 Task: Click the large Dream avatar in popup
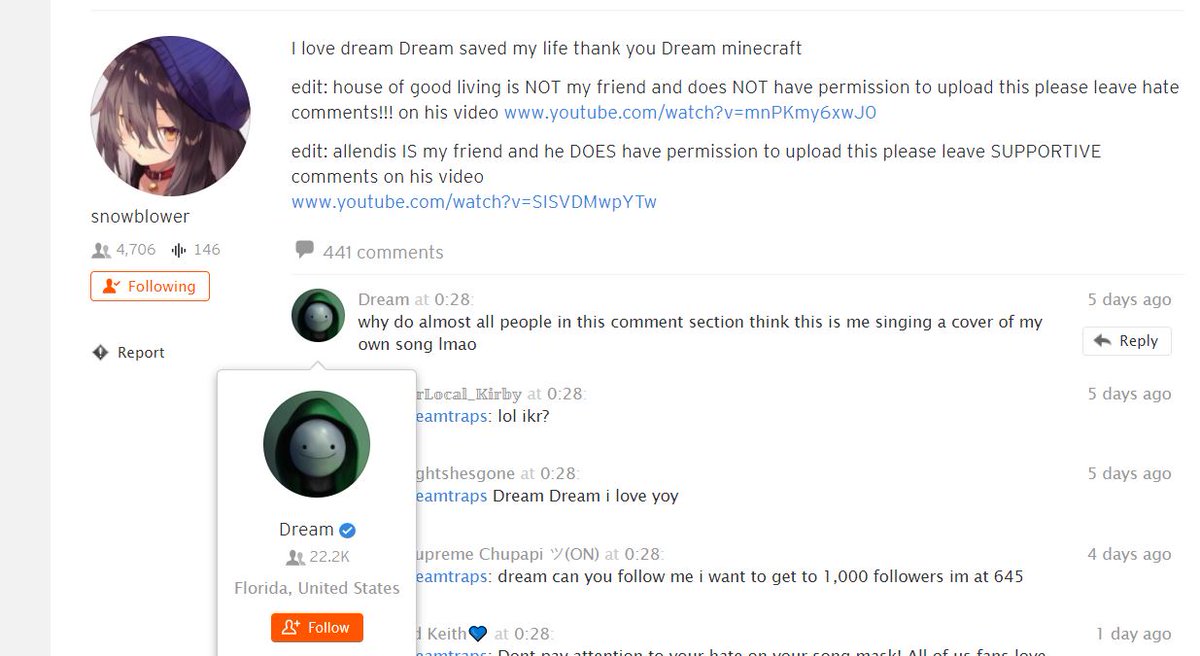pyautogui.click(x=317, y=444)
